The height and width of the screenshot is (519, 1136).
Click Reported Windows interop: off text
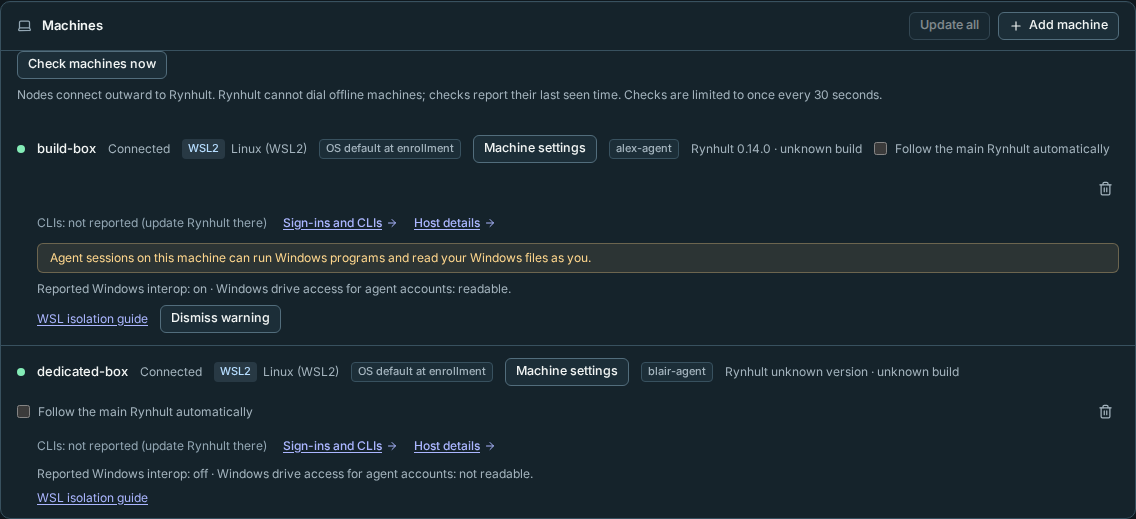tap(122, 474)
